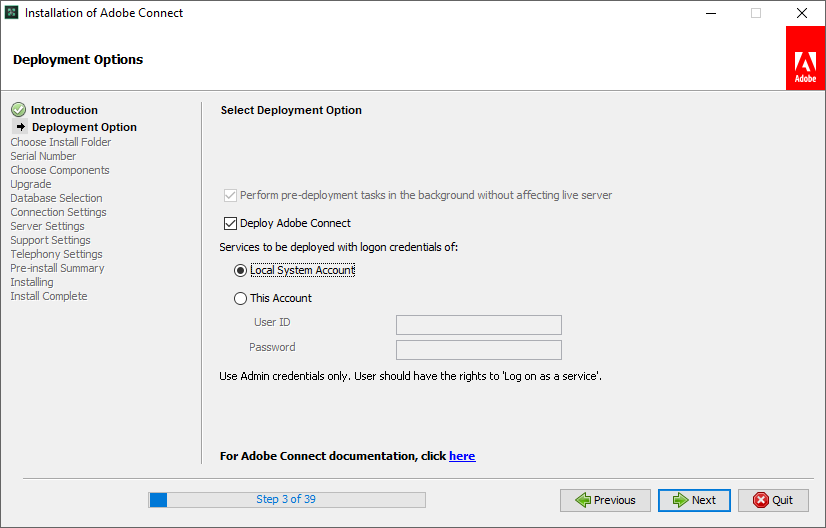Click the pre-deployment tasks checkbox
The height and width of the screenshot is (528, 826).
click(230, 195)
